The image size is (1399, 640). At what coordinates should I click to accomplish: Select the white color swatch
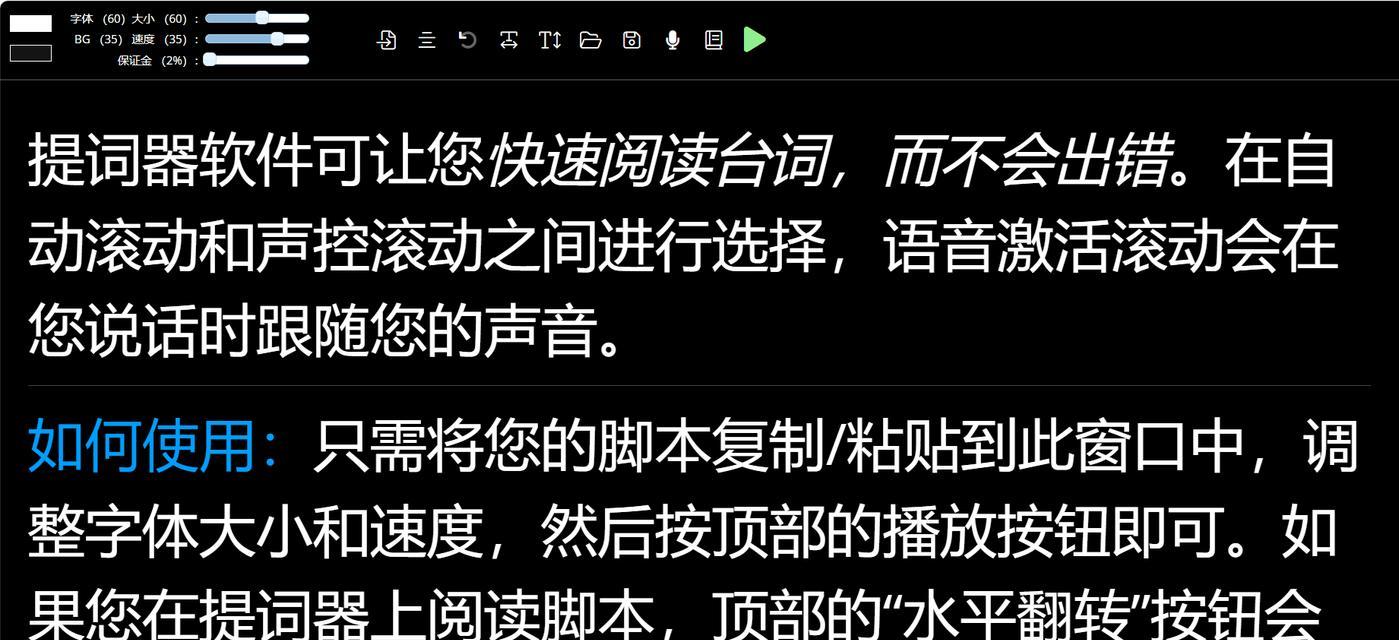coord(31,23)
